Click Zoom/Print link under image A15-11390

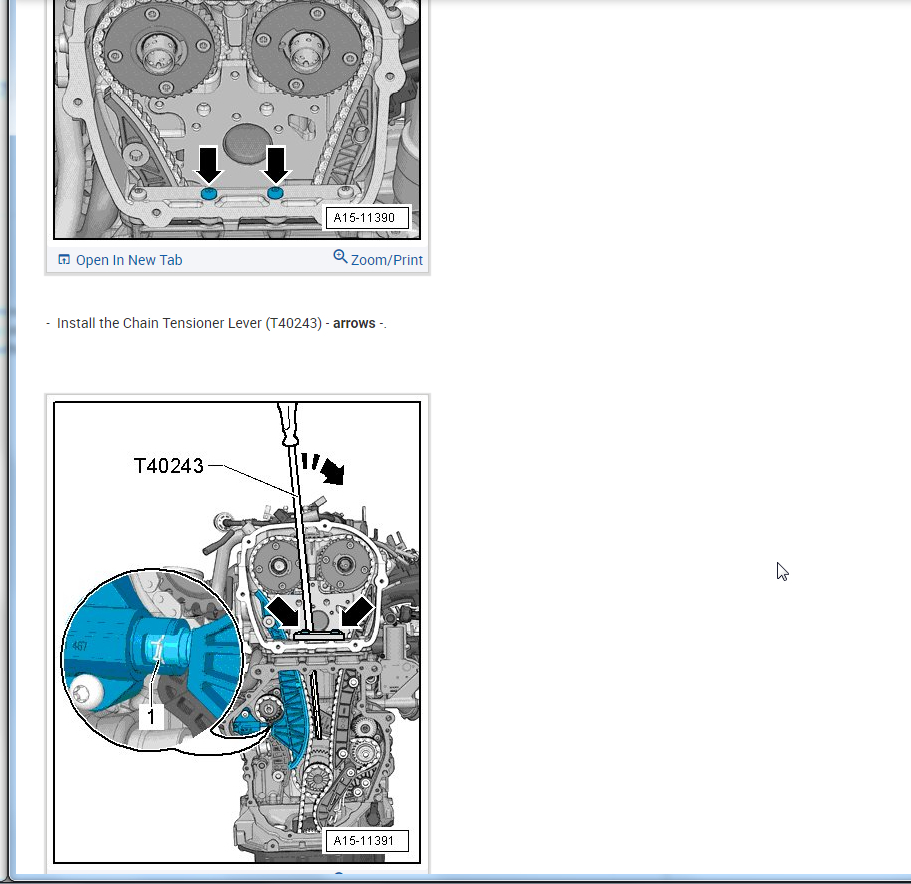(386, 260)
